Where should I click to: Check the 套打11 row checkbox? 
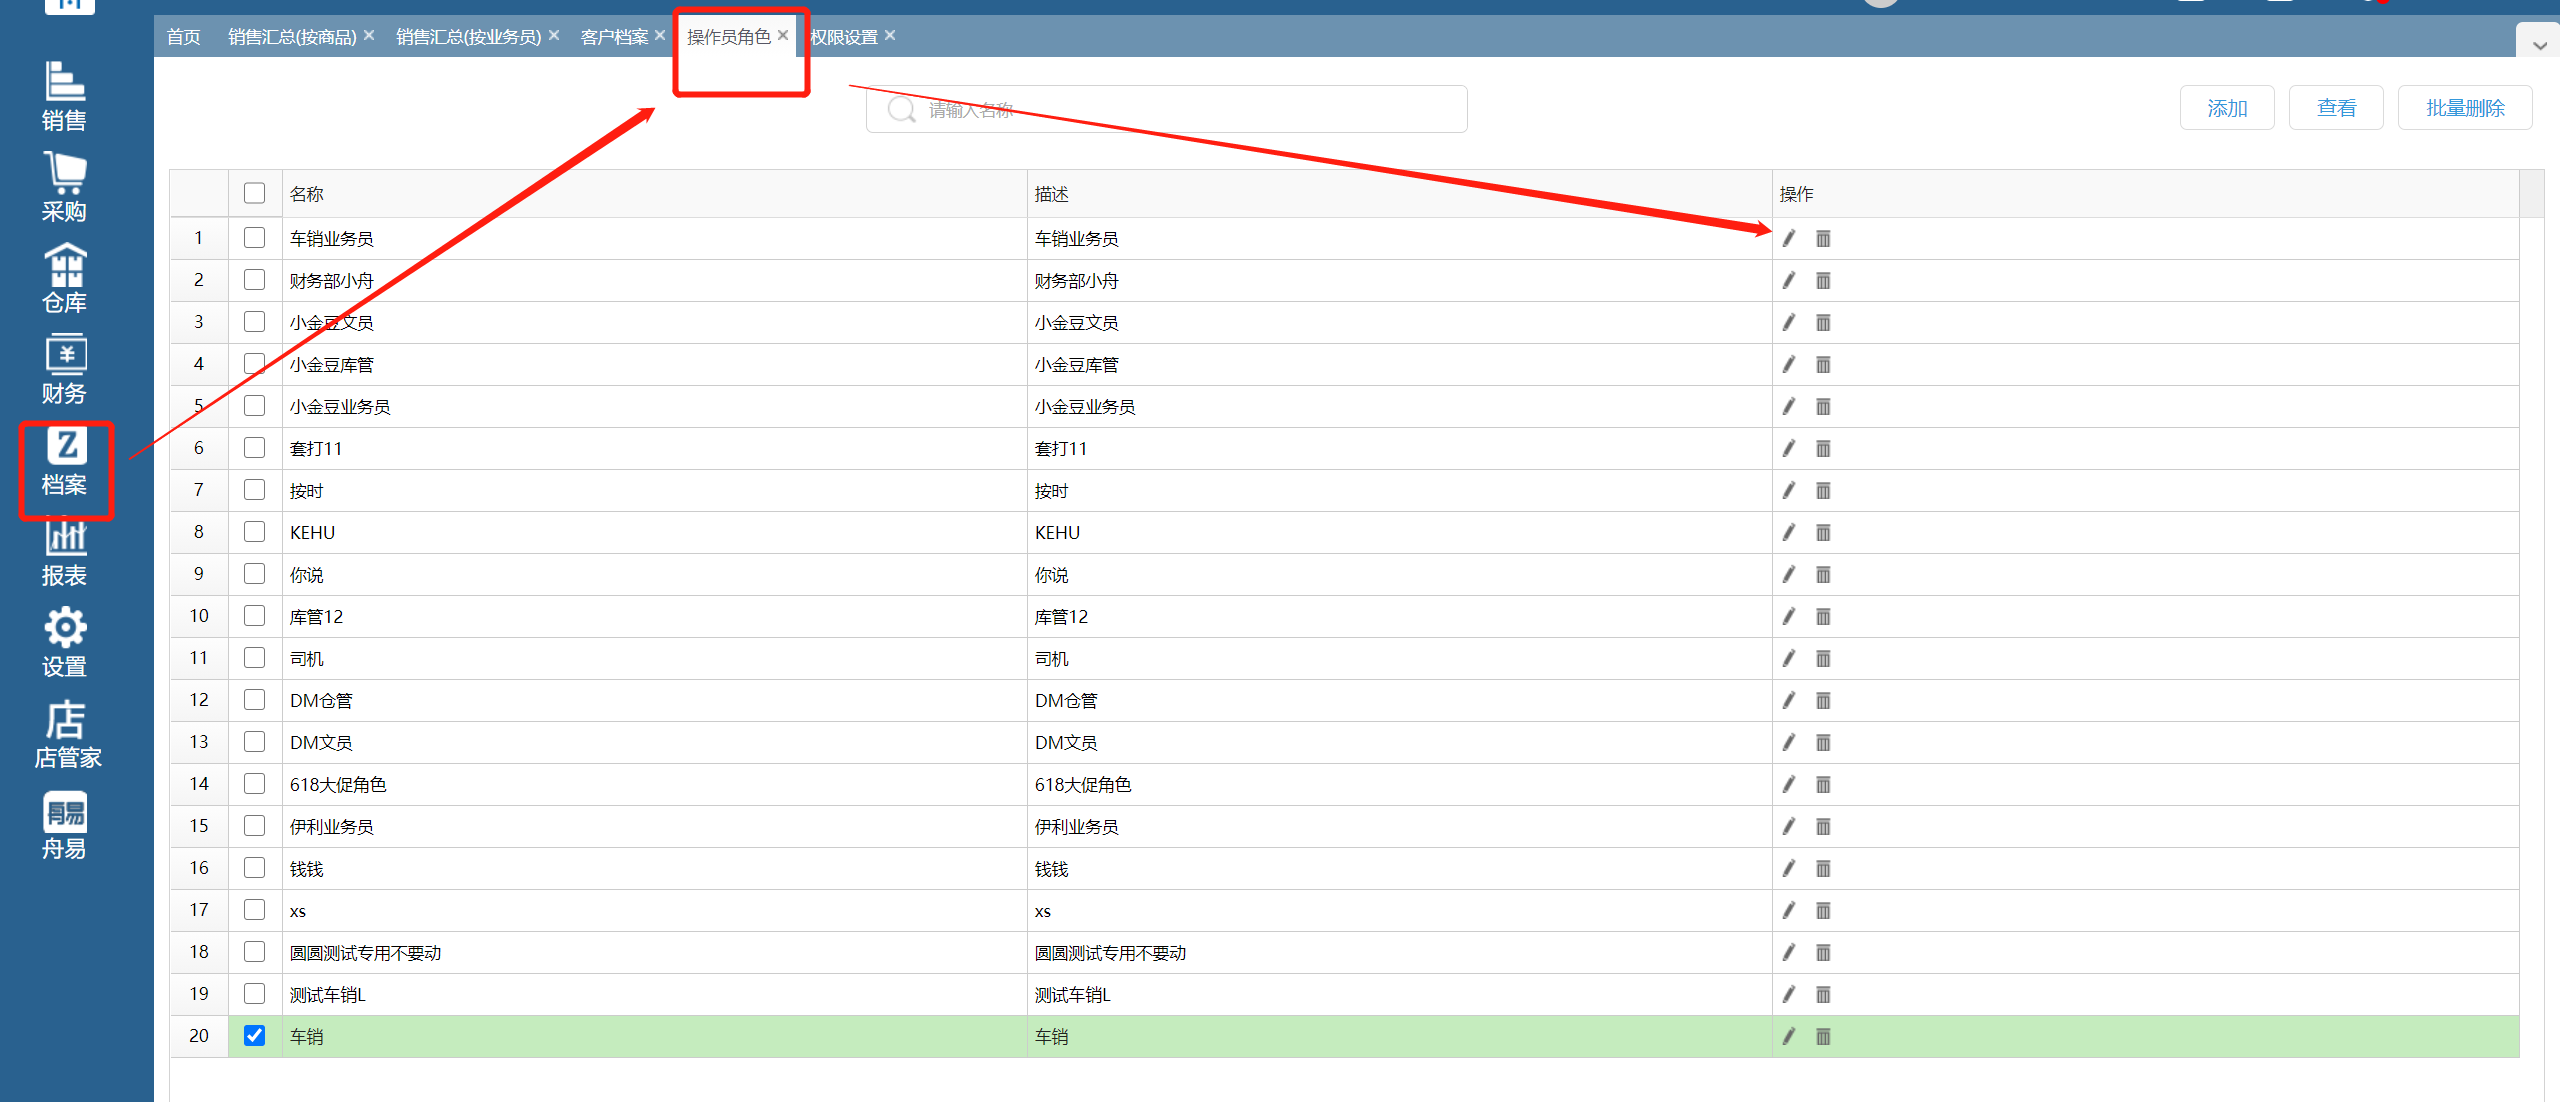pos(255,447)
